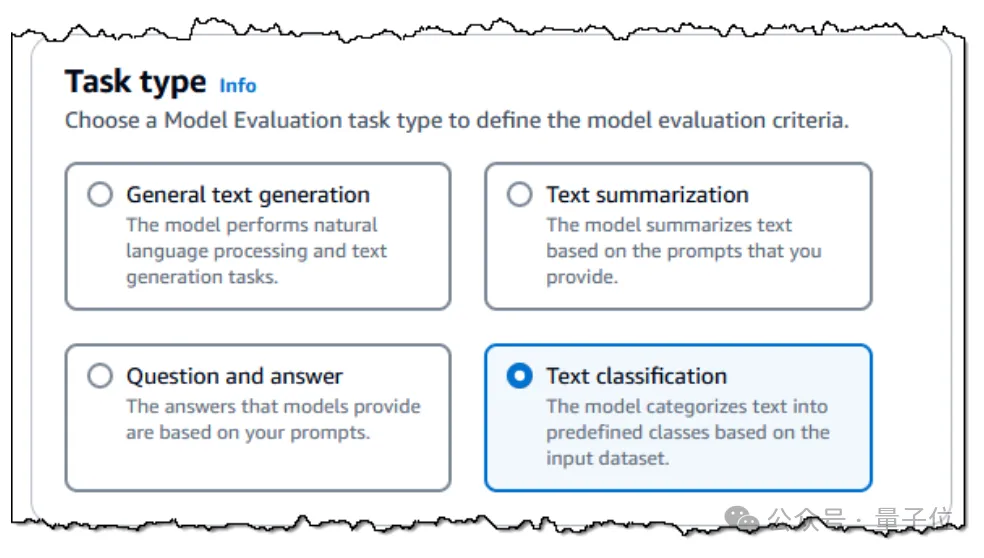The width and height of the screenshot is (984, 558).
Task: Click the Question and answer card description
Action: 273,419
